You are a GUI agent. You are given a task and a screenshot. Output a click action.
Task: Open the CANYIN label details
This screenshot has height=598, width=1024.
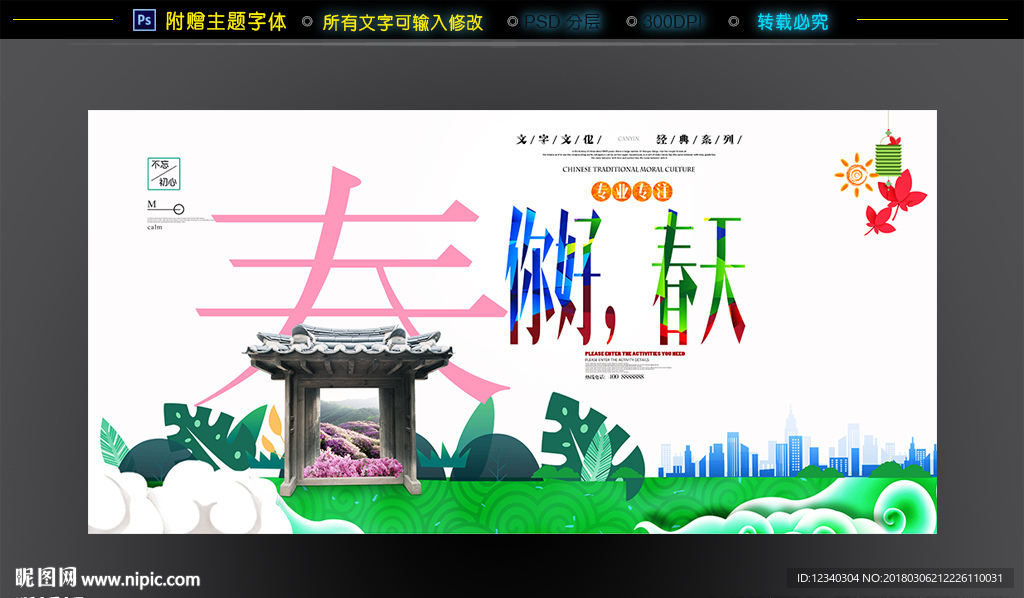(x=629, y=137)
